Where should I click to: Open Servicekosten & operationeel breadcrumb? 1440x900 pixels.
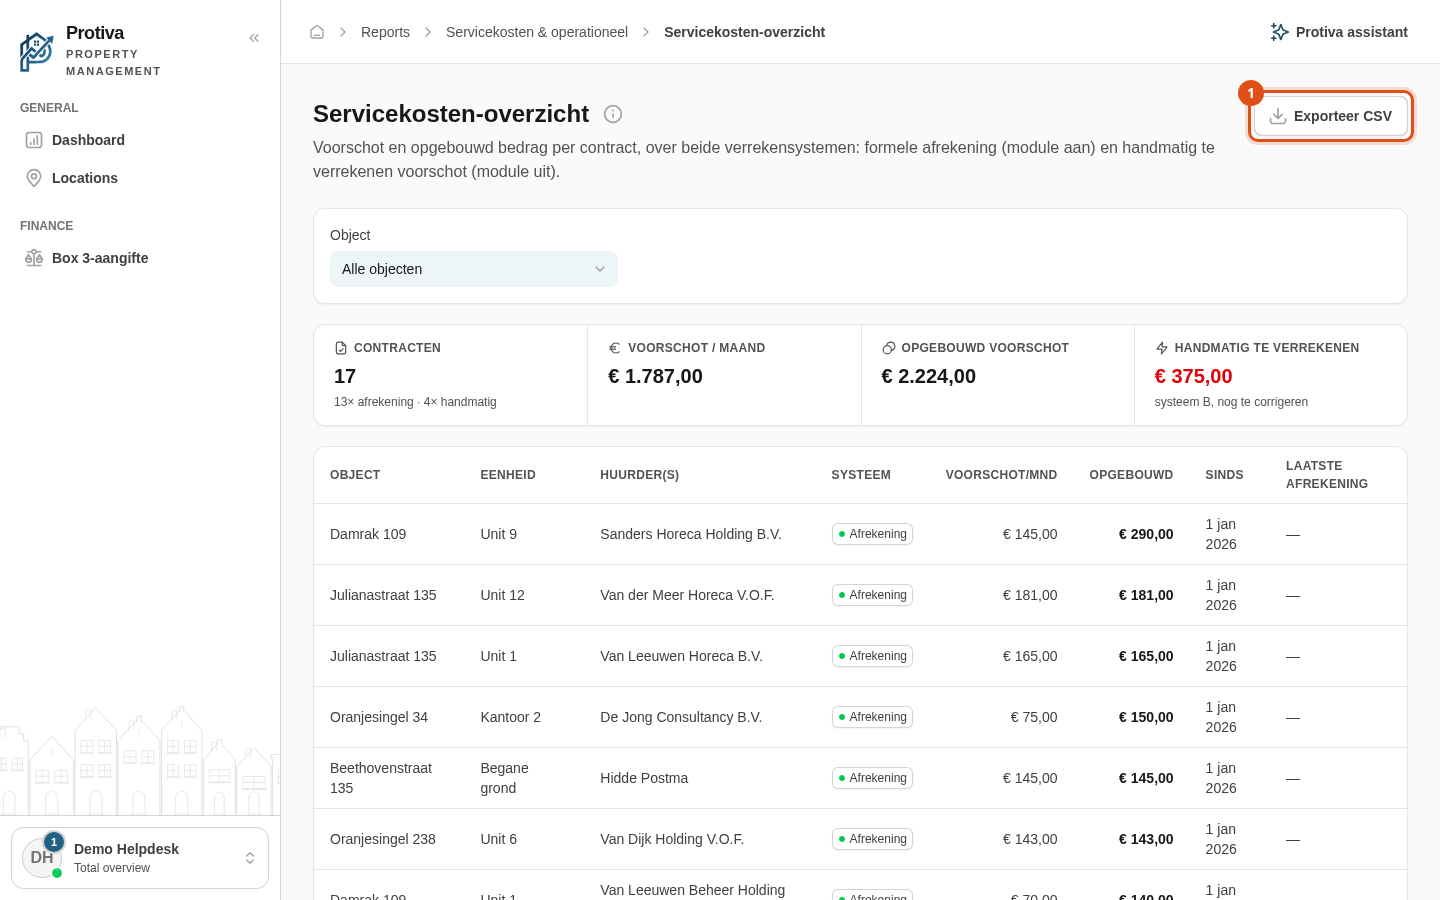point(537,32)
